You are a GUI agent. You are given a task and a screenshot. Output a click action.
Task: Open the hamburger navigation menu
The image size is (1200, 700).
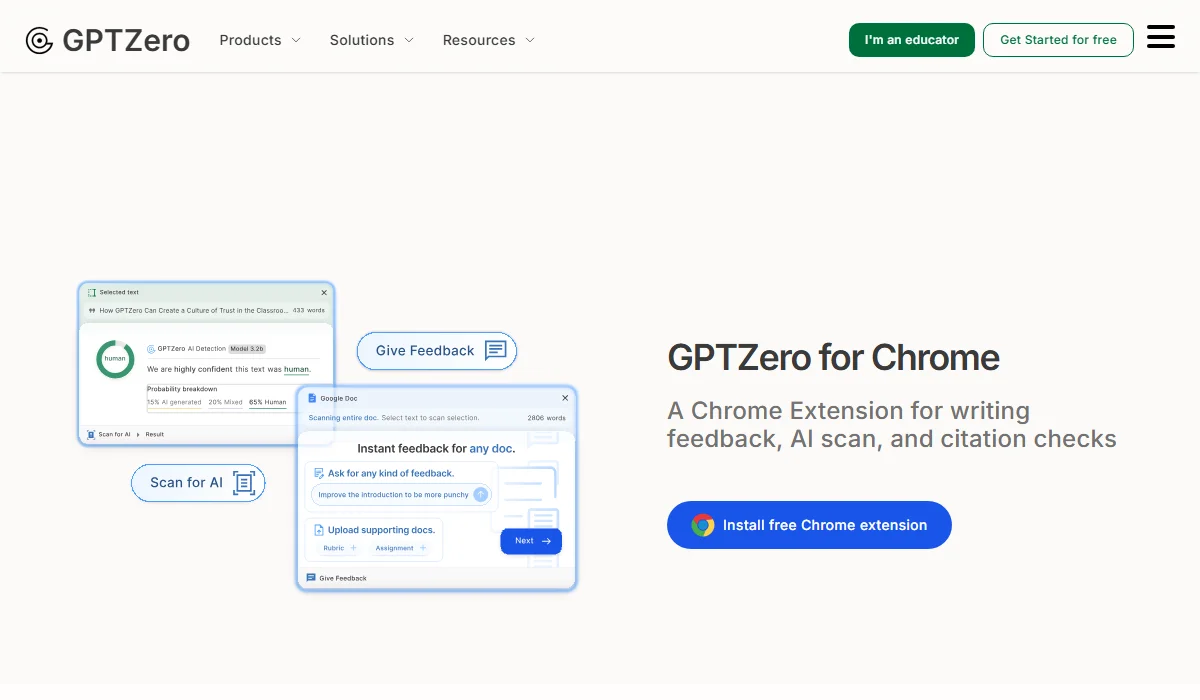point(1161,36)
